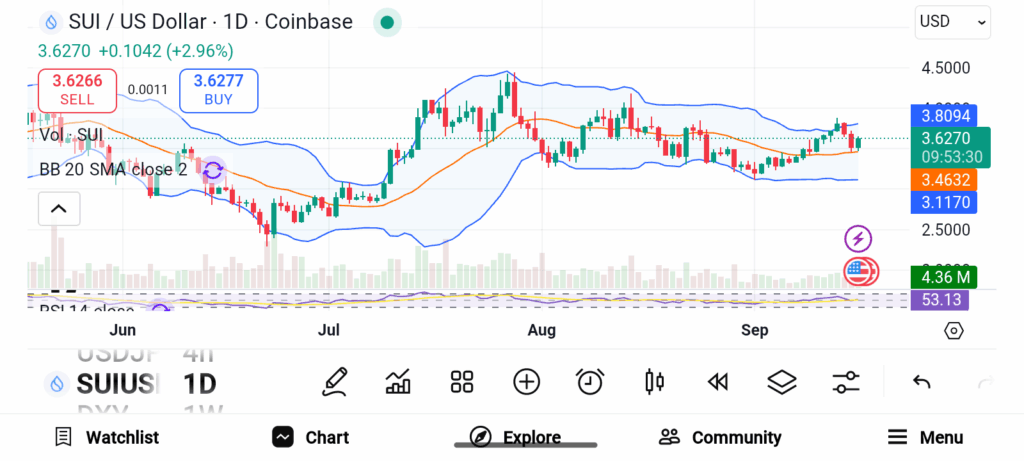Screen dimensions: 1024x461
Task: Open the Menu tab
Action: point(926,437)
